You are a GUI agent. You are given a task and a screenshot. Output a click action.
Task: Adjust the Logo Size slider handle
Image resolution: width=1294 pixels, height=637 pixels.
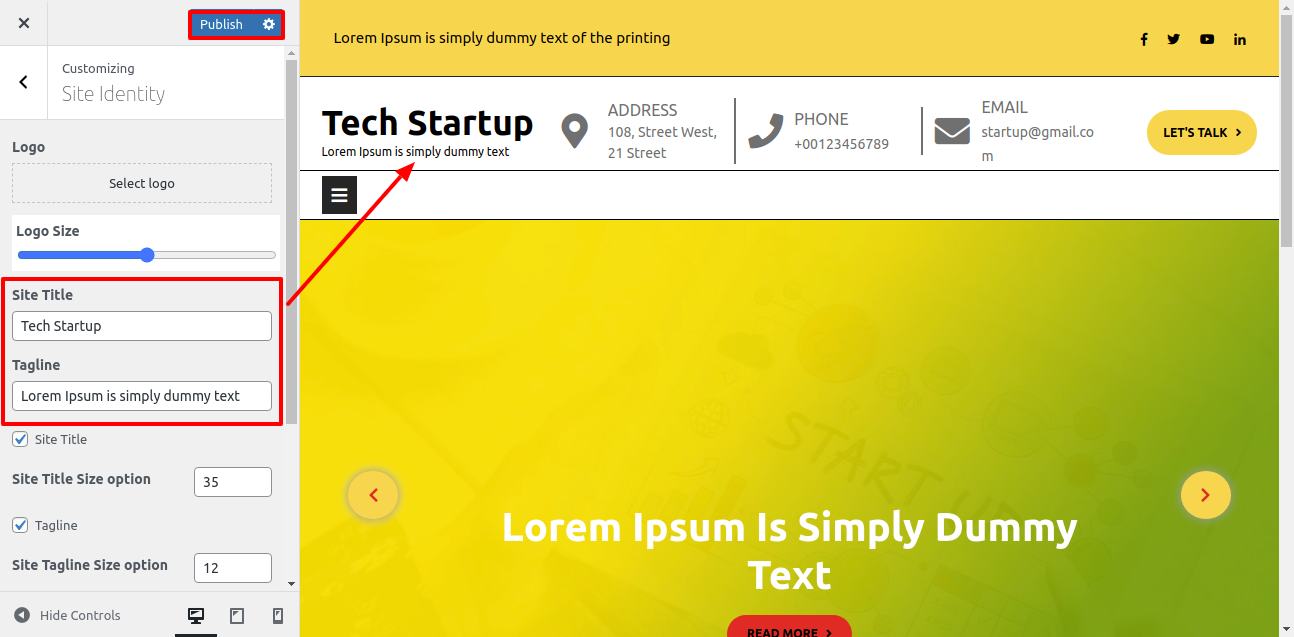pyautogui.click(x=147, y=255)
